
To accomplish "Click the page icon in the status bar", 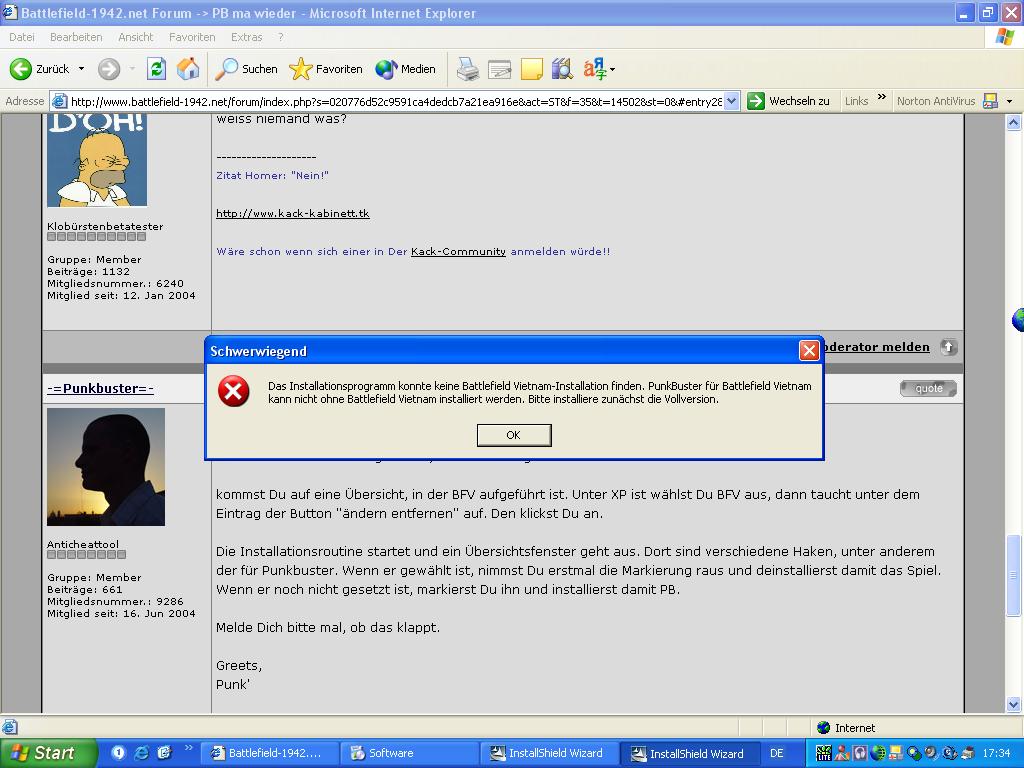I will [x=9, y=727].
